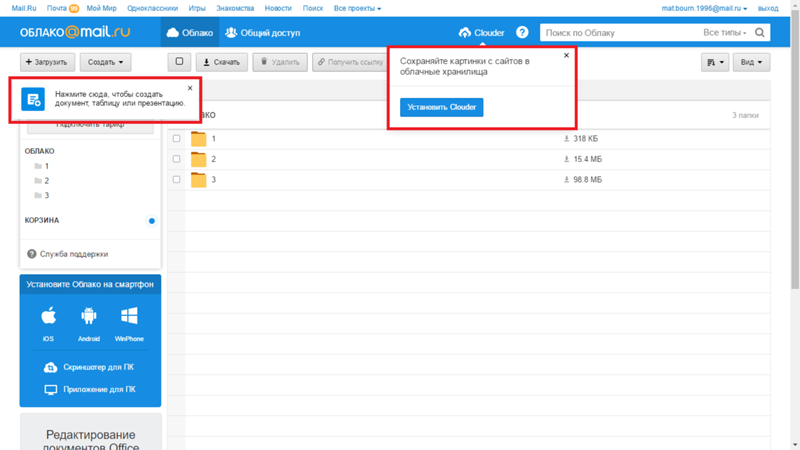Click the Удалить delete button
The height and width of the screenshot is (450, 800).
point(280,62)
